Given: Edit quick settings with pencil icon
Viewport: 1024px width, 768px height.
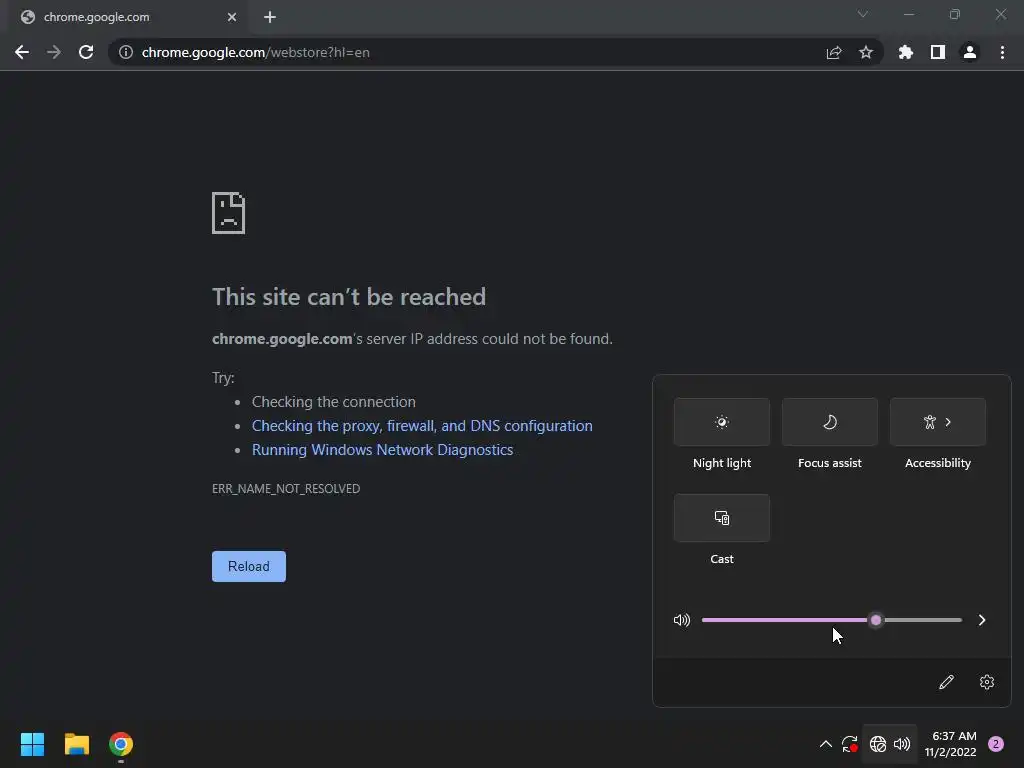Looking at the screenshot, I should click(x=946, y=682).
